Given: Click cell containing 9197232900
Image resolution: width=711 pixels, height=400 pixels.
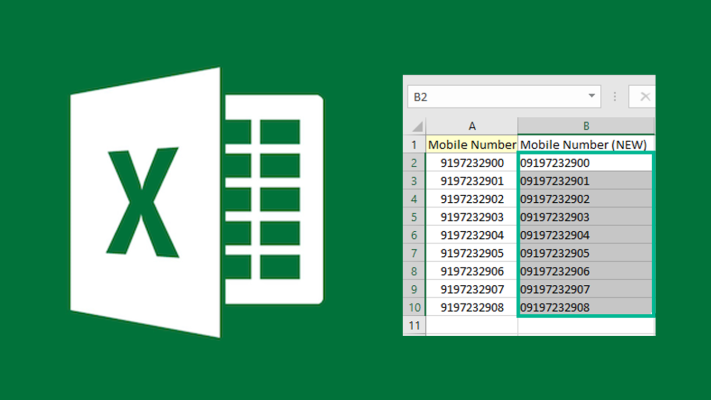Looking at the screenshot, I should click(472, 163).
